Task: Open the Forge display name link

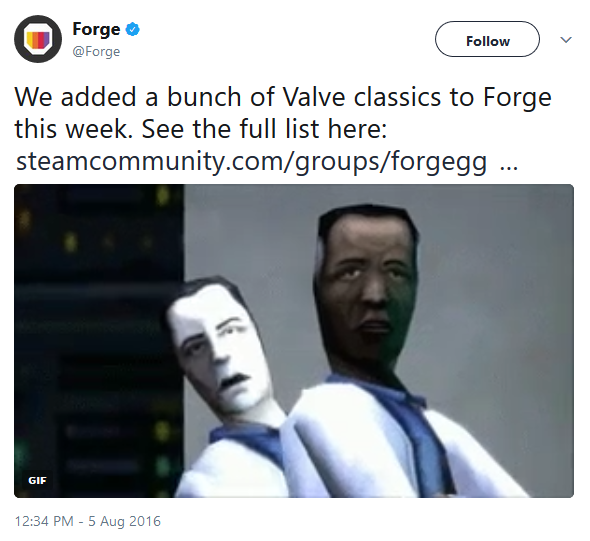Action: coord(96,29)
